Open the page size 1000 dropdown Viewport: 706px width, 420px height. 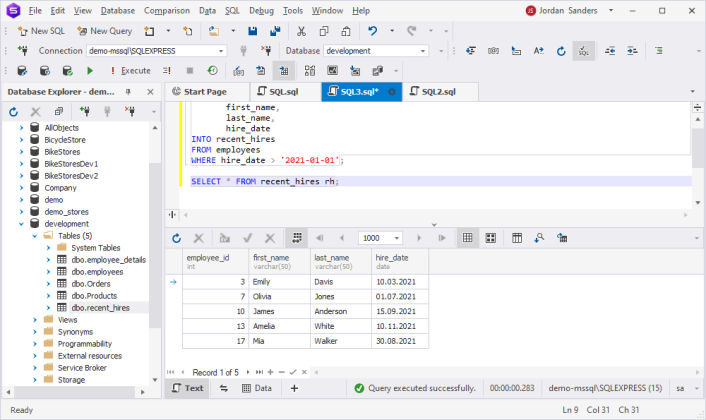pyautogui.click(x=397, y=238)
